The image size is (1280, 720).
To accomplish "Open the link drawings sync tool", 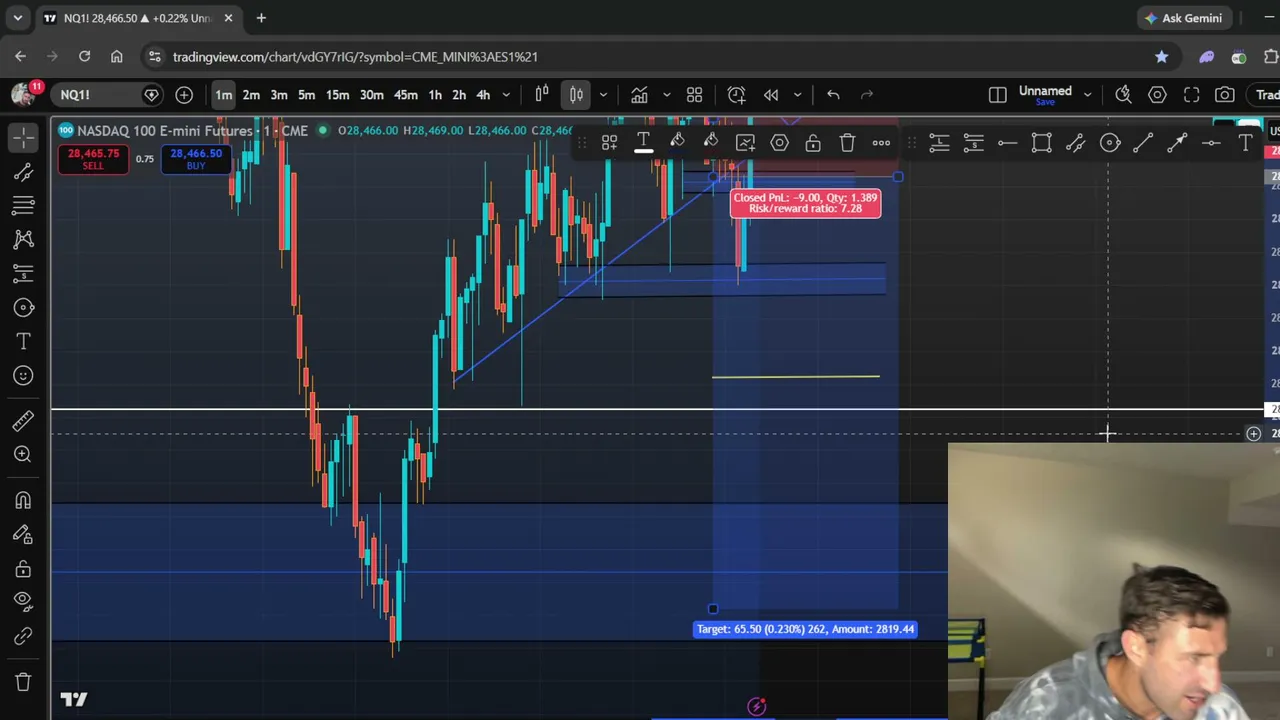I will (x=23, y=637).
